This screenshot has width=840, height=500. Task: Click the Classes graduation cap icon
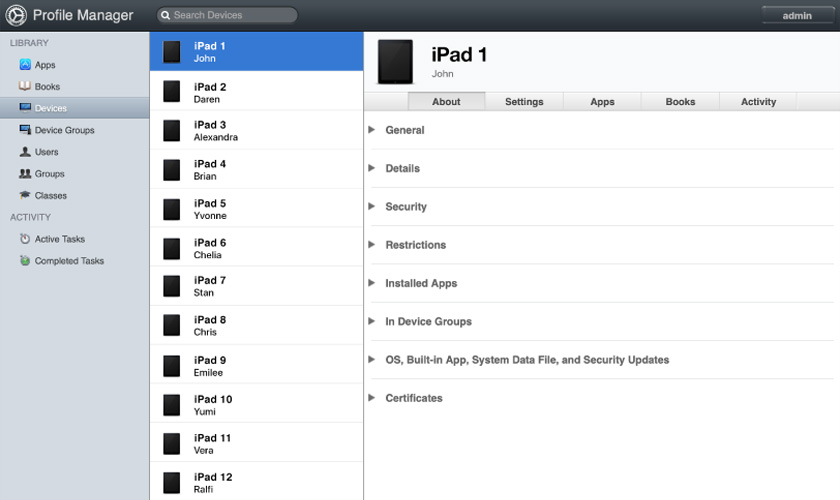tap(25, 195)
